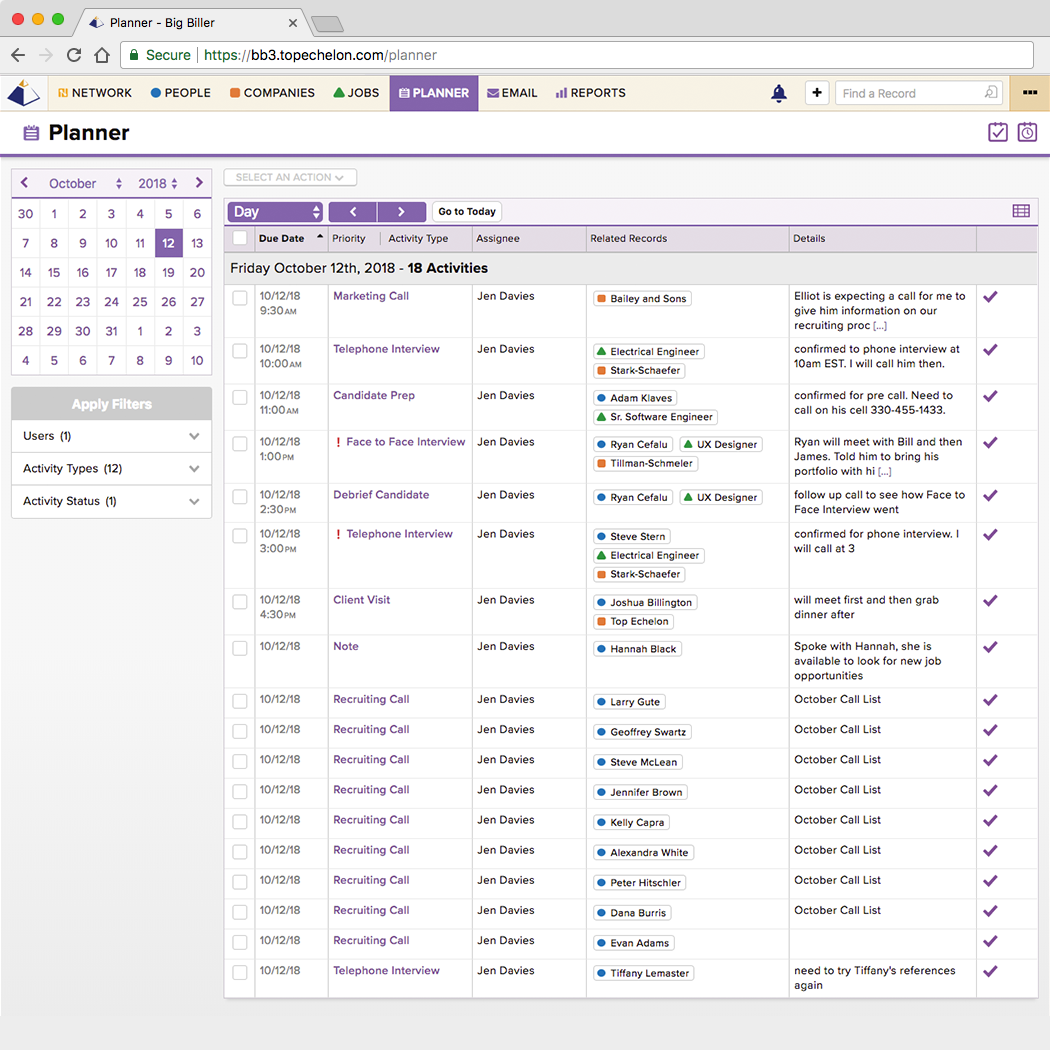
Task: Go to next day arrow button
Action: 401,212
